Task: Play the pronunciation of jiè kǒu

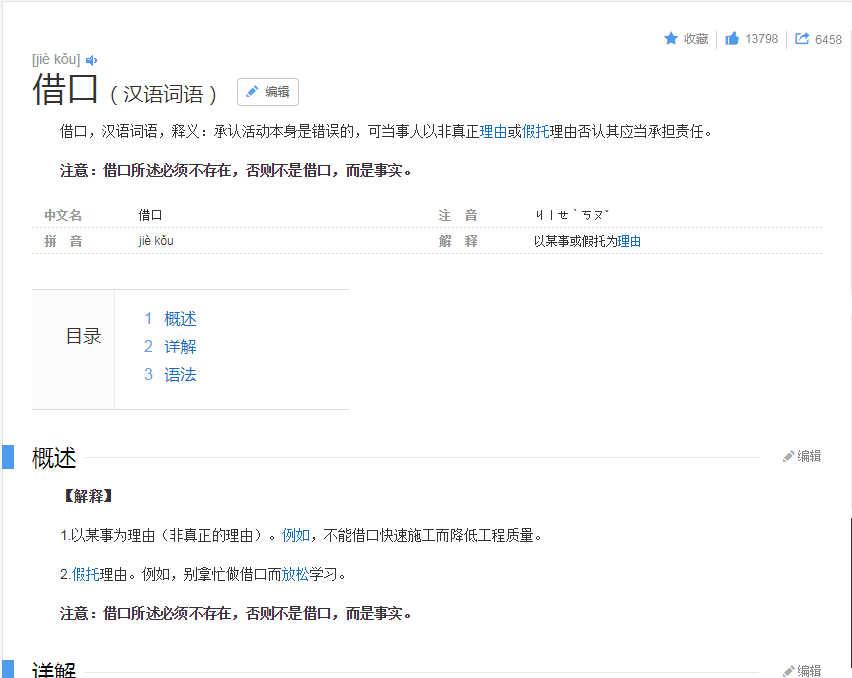Action: click(92, 60)
